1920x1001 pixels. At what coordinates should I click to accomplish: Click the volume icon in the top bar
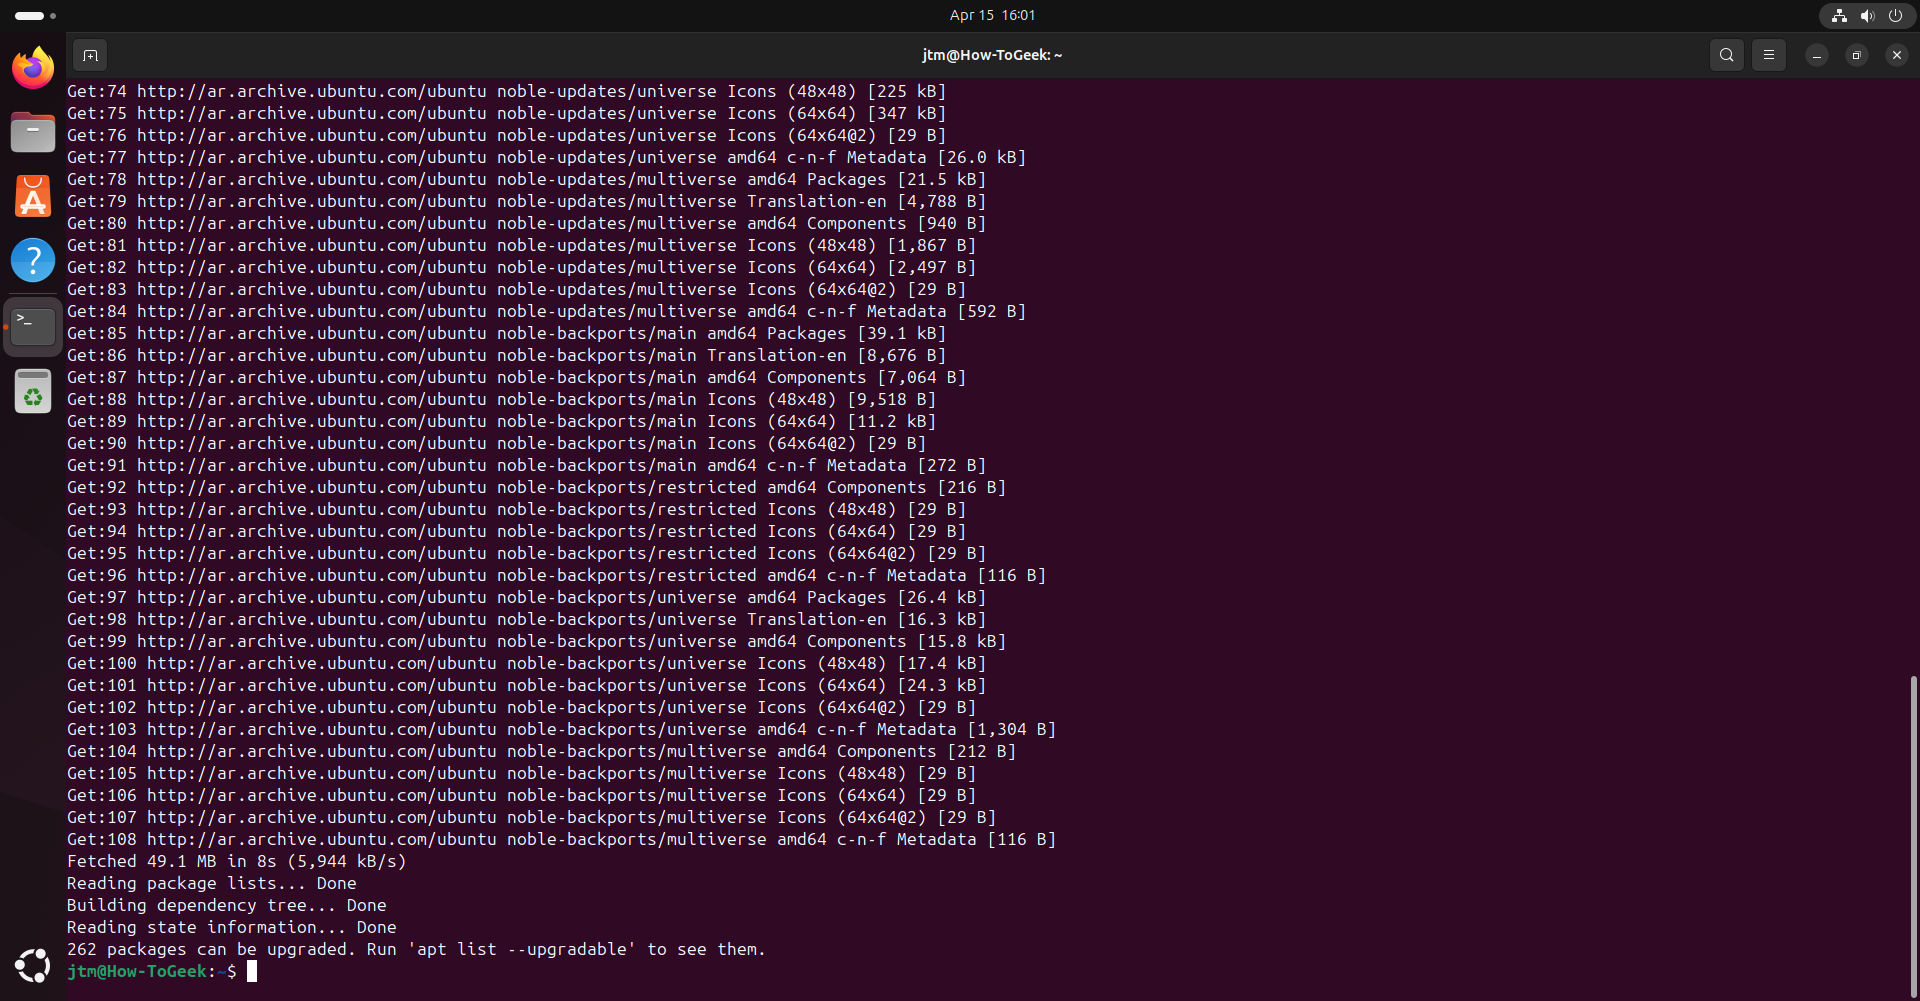pyautogui.click(x=1867, y=15)
